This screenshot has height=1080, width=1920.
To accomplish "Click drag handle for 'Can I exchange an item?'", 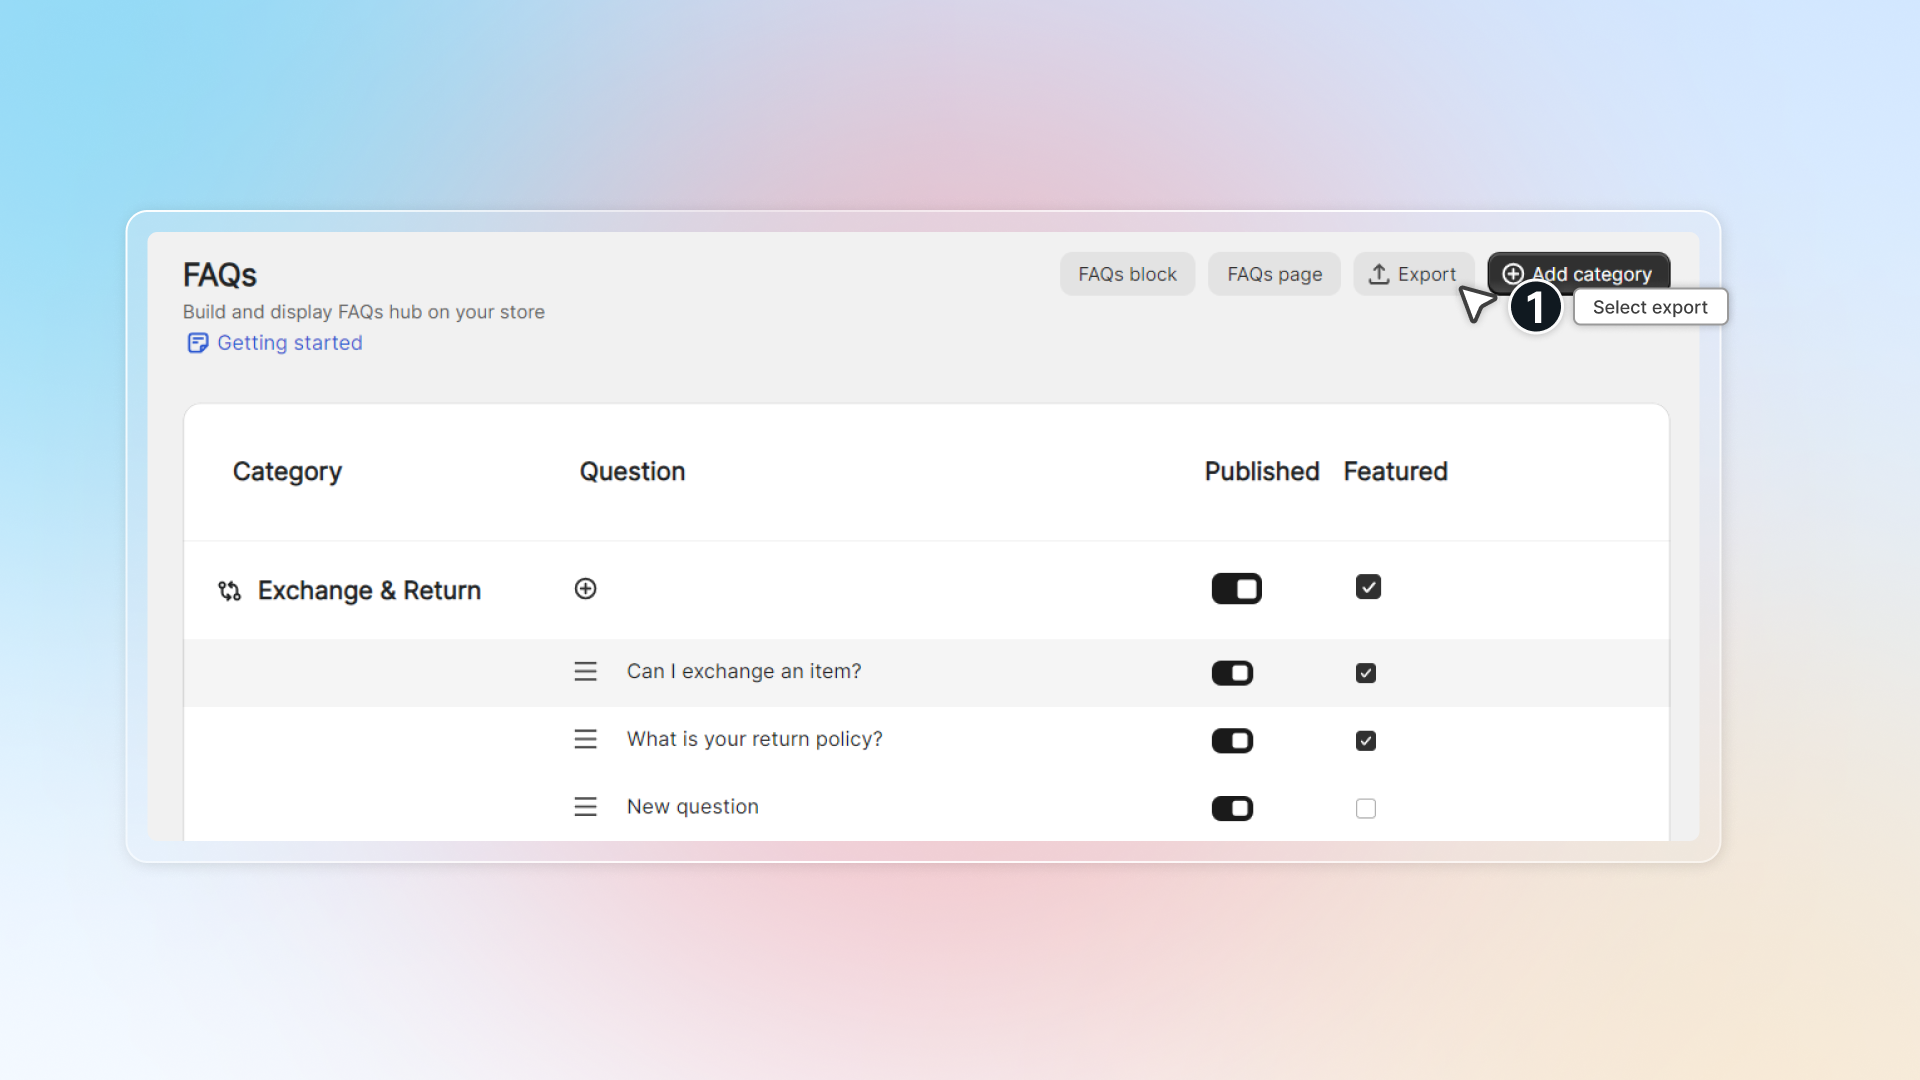I will click(585, 672).
